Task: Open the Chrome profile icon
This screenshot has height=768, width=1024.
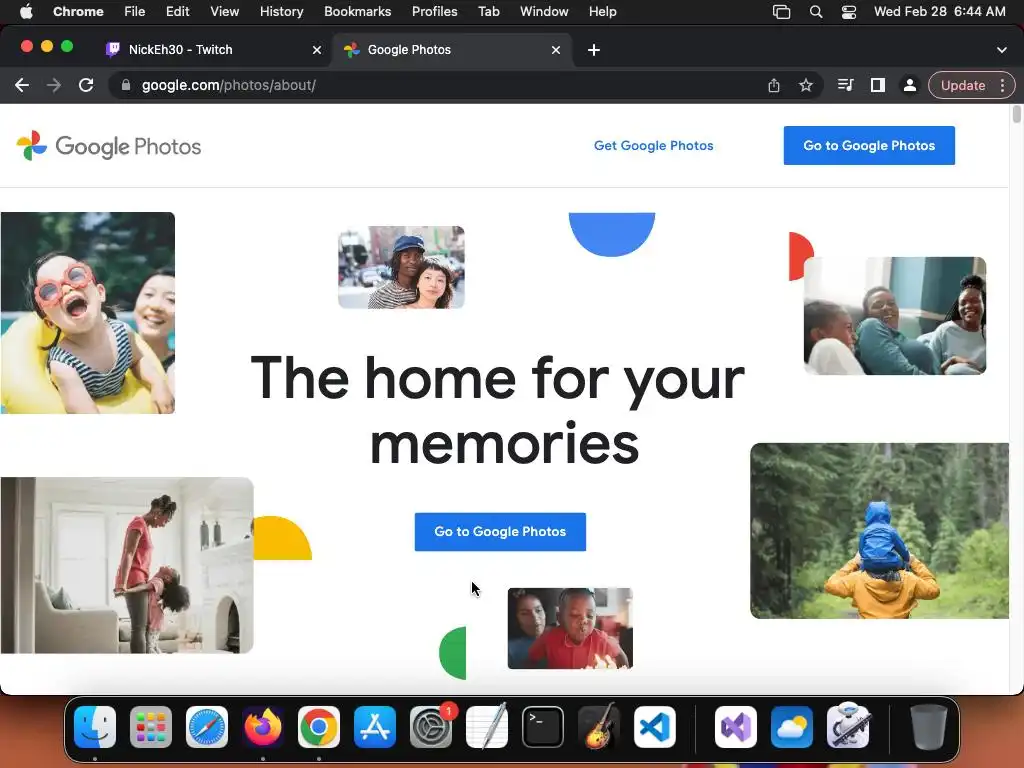Action: 909,86
